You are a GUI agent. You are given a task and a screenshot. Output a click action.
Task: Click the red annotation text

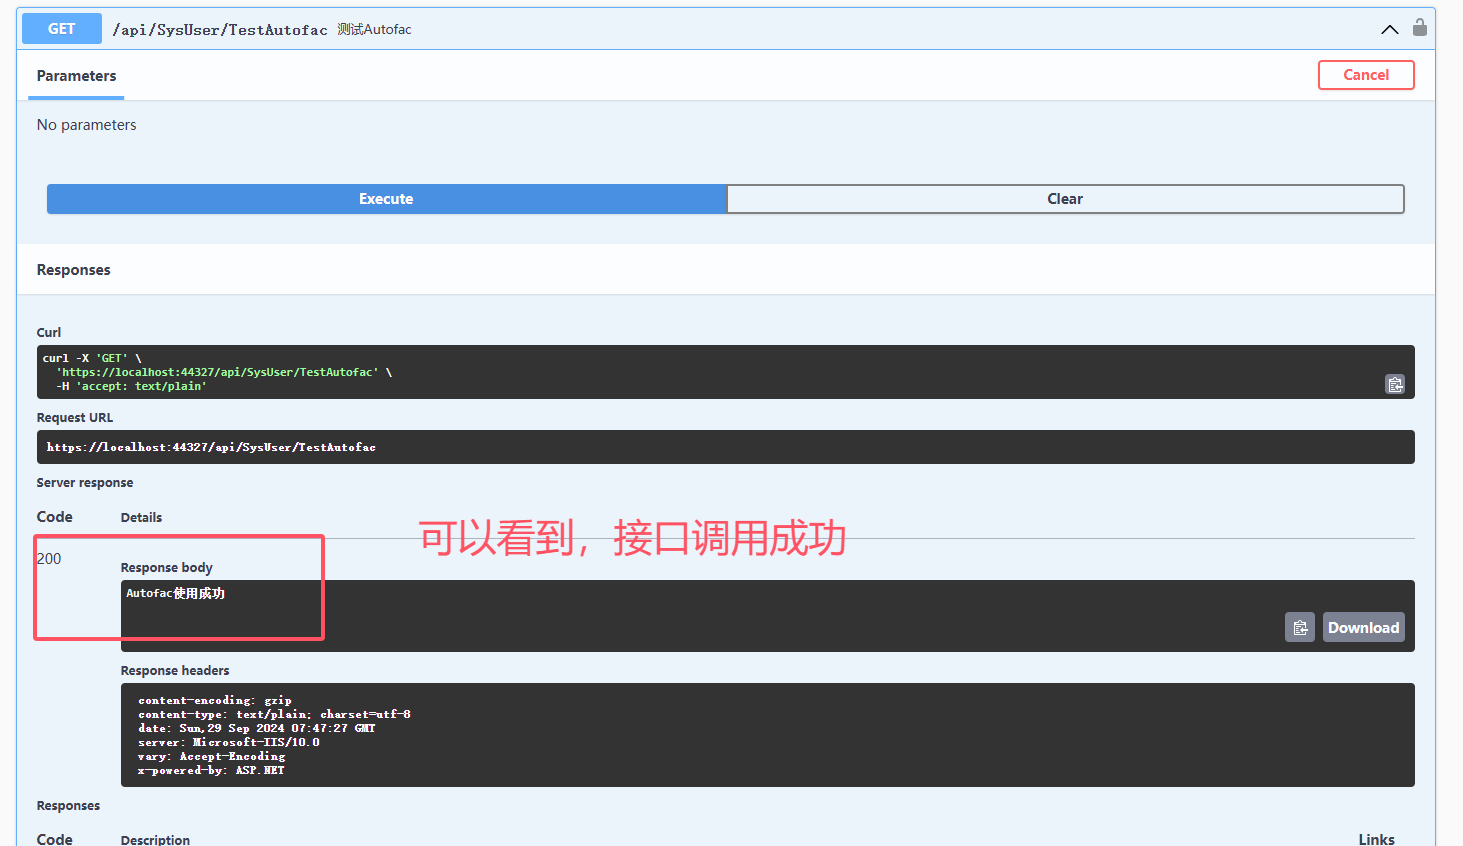[x=632, y=538]
